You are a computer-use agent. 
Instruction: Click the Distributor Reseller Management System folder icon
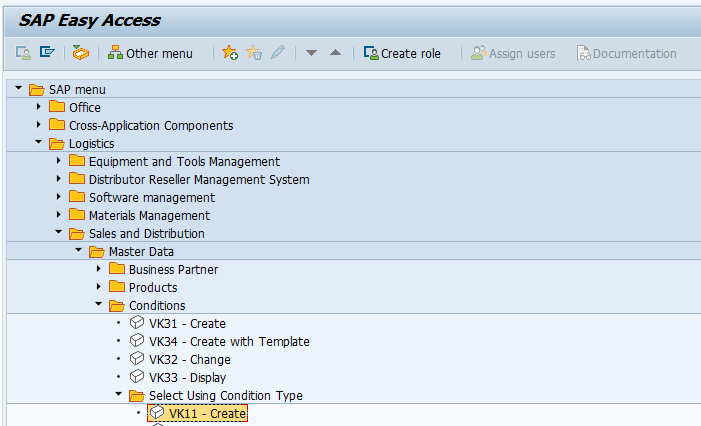[x=77, y=179]
